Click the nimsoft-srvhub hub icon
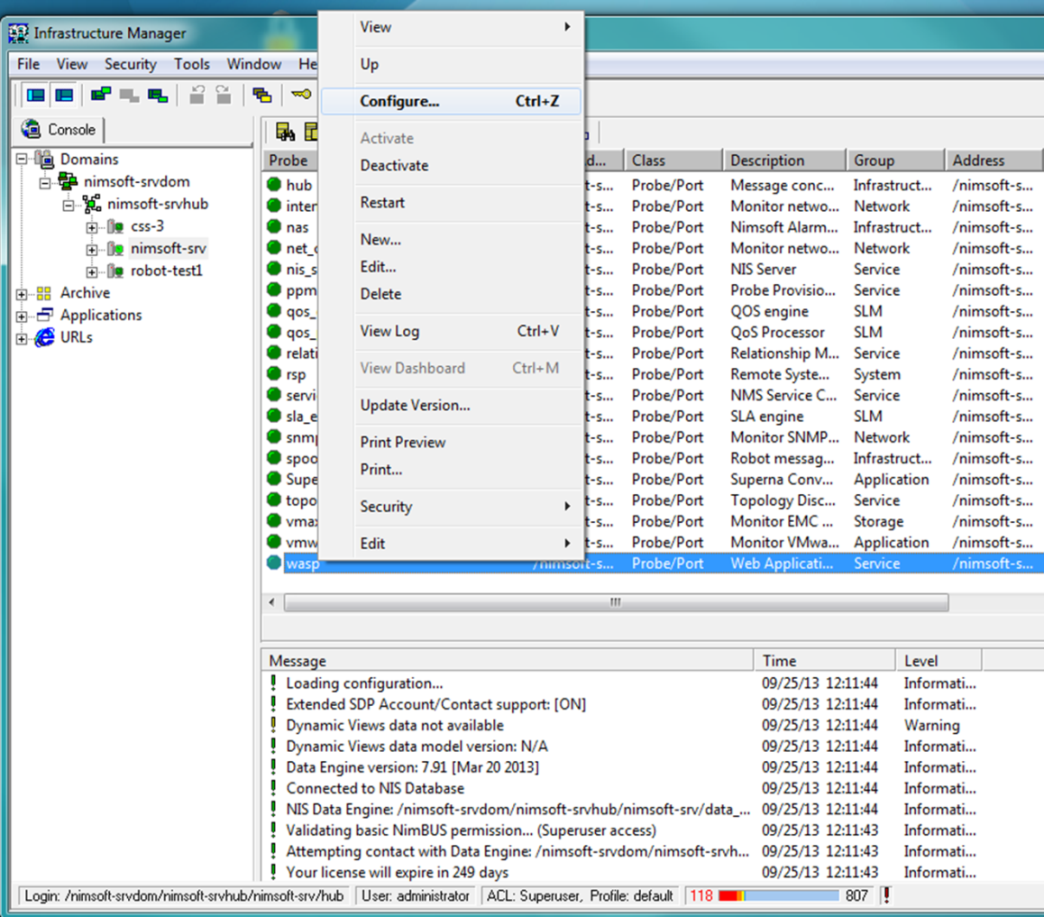The height and width of the screenshot is (917, 1044). (92, 204)
